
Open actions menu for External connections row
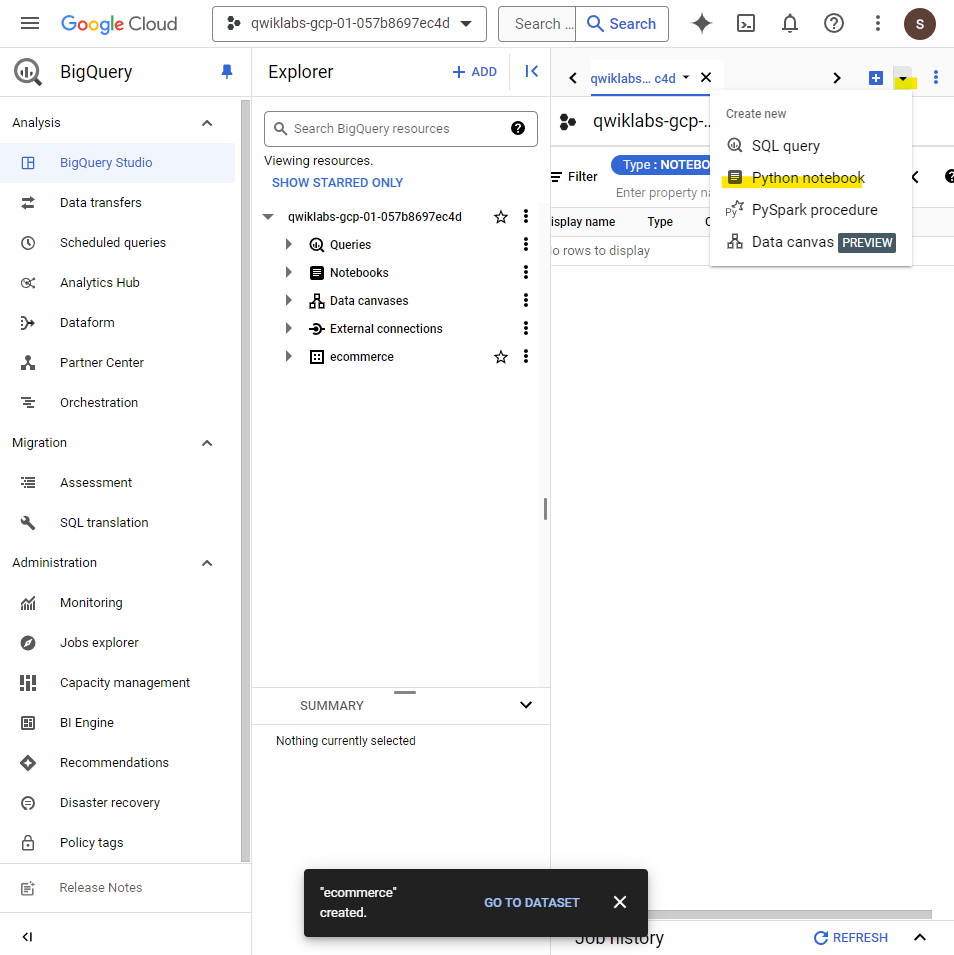[526, 329]
